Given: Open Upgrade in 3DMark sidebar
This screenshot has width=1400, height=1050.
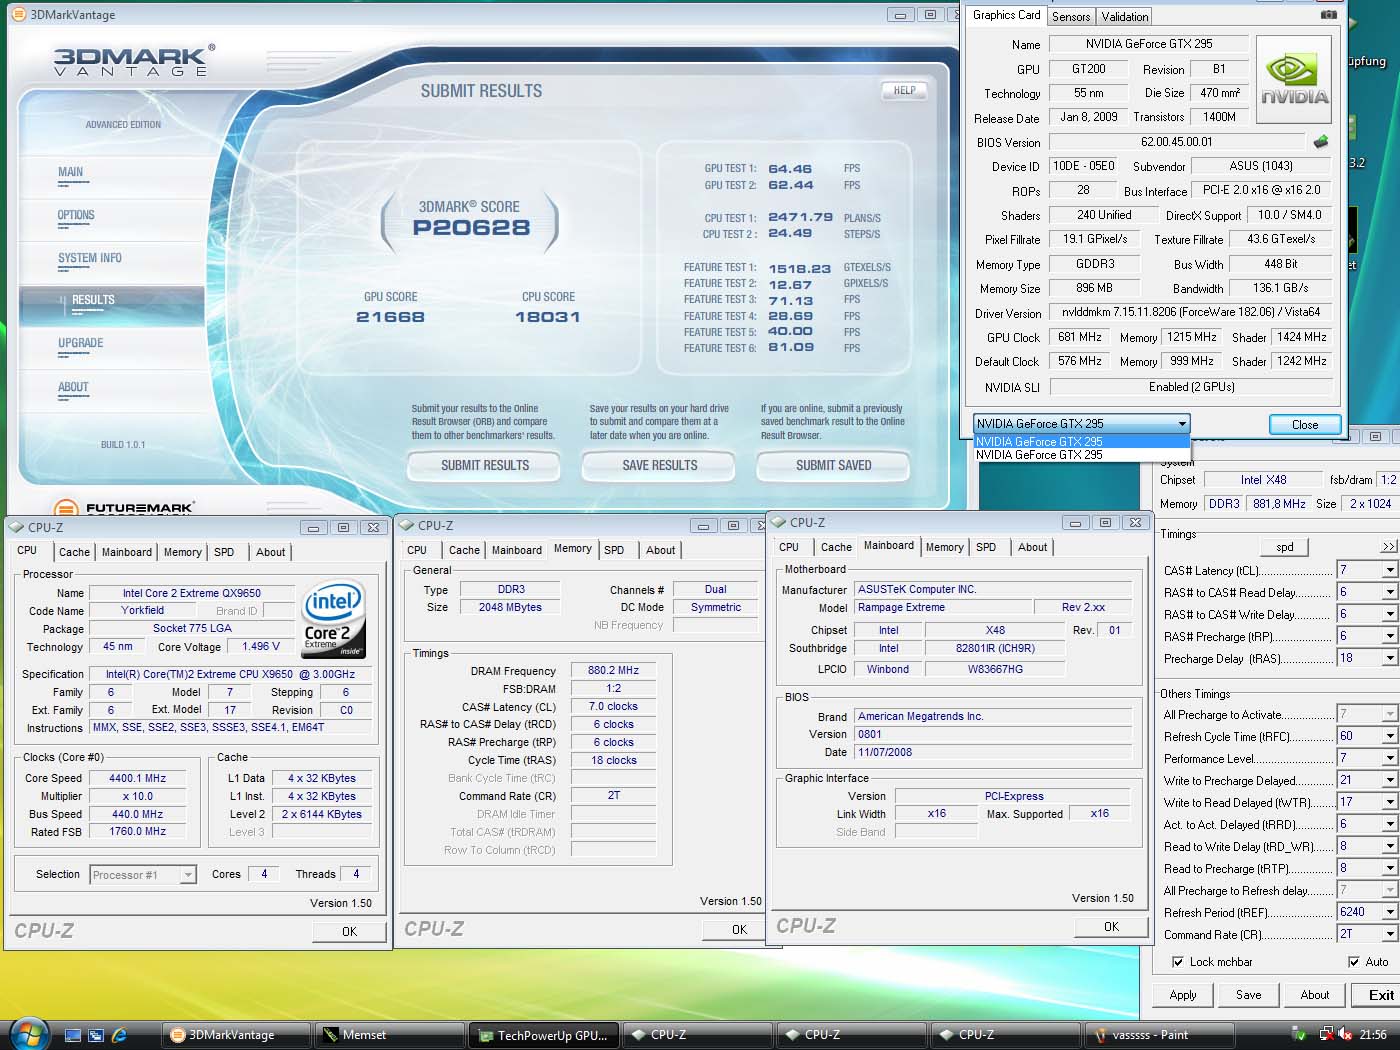Looking at the screenshot, I should (81, 343).
